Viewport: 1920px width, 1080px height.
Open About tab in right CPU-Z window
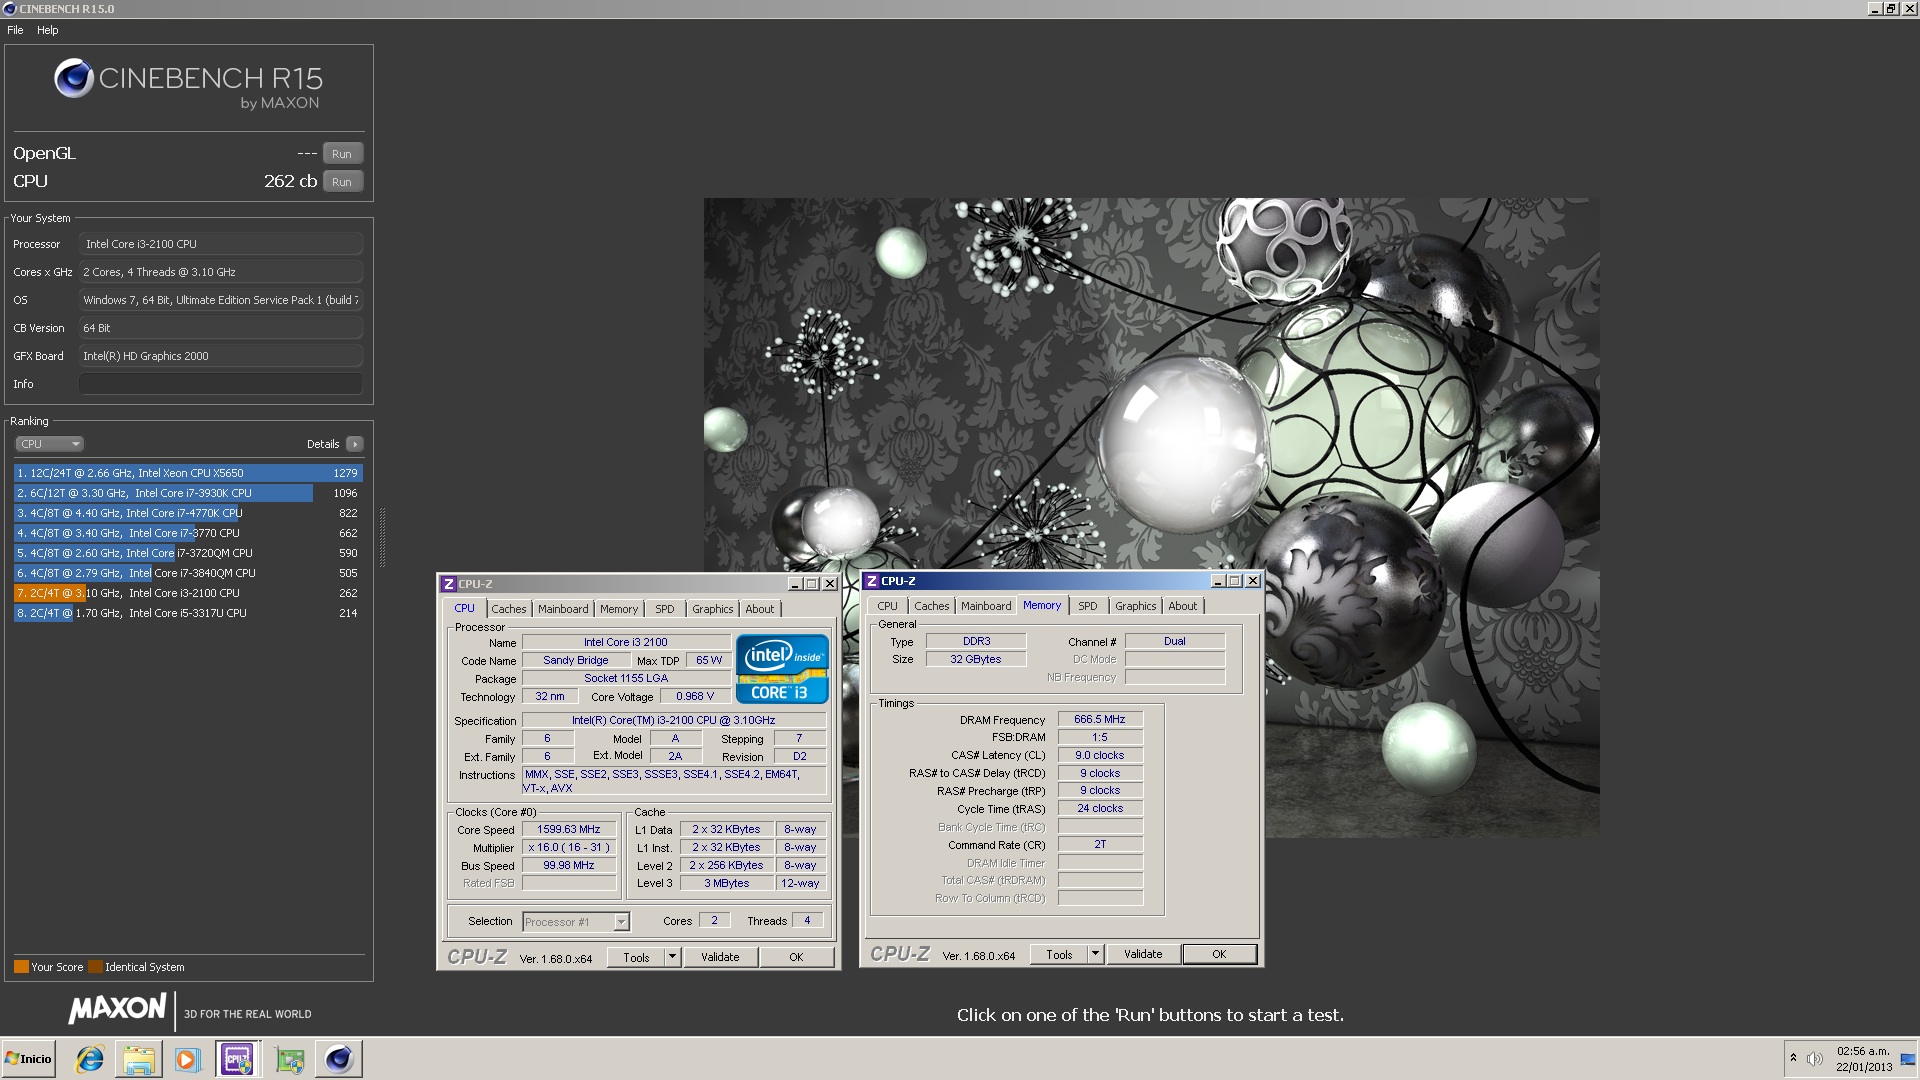click(x=1183, y=606)
